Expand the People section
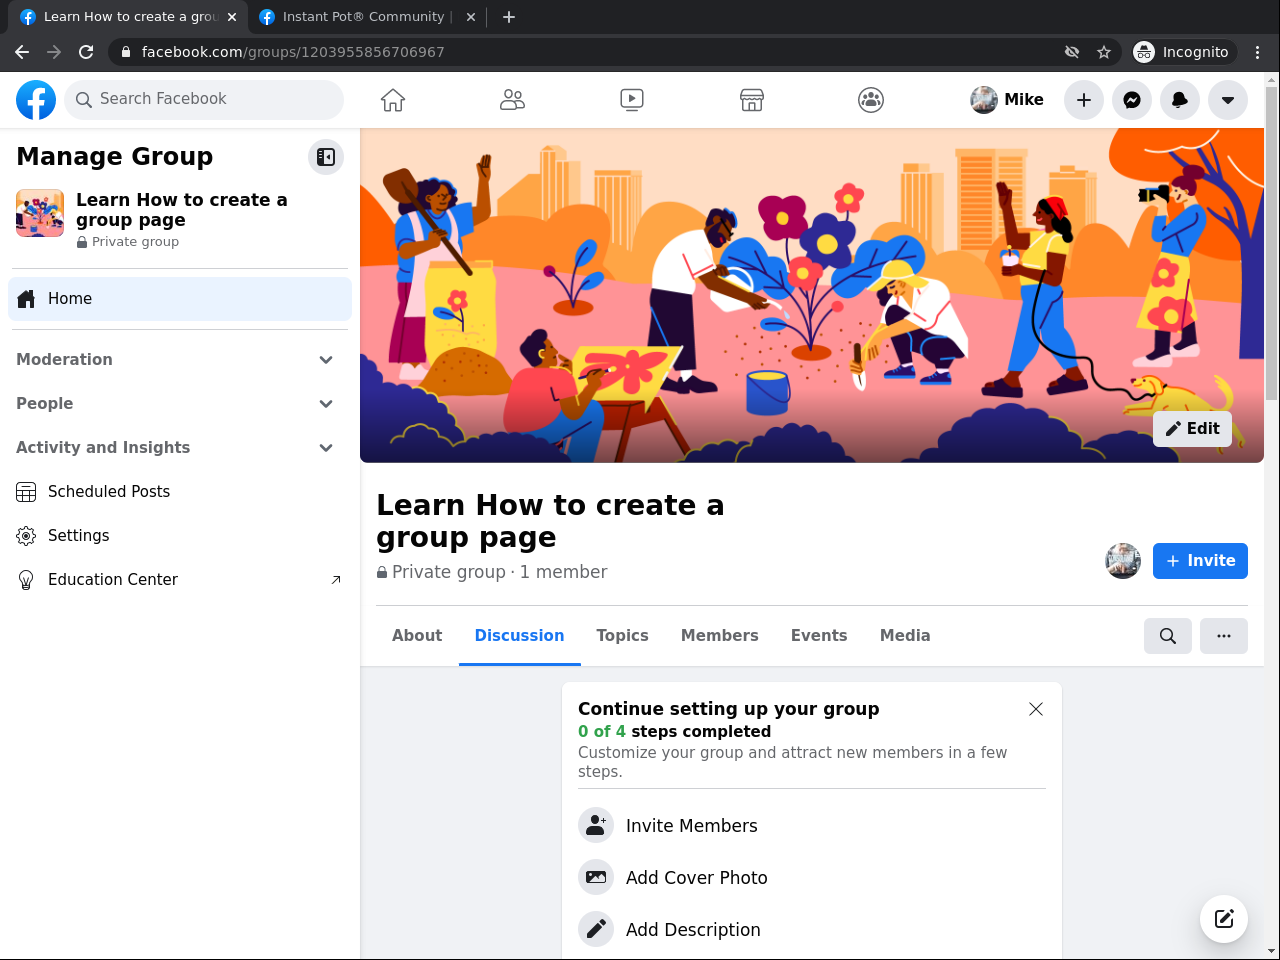 [x=180, y=404]
